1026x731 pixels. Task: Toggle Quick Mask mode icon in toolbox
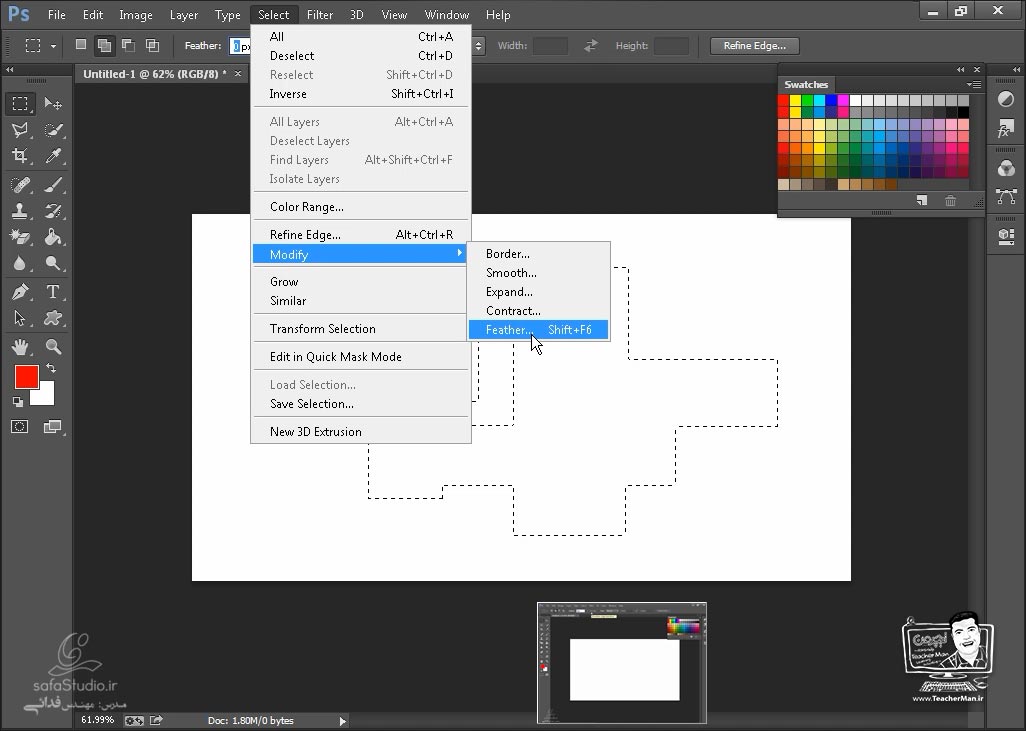coord(20,427)
